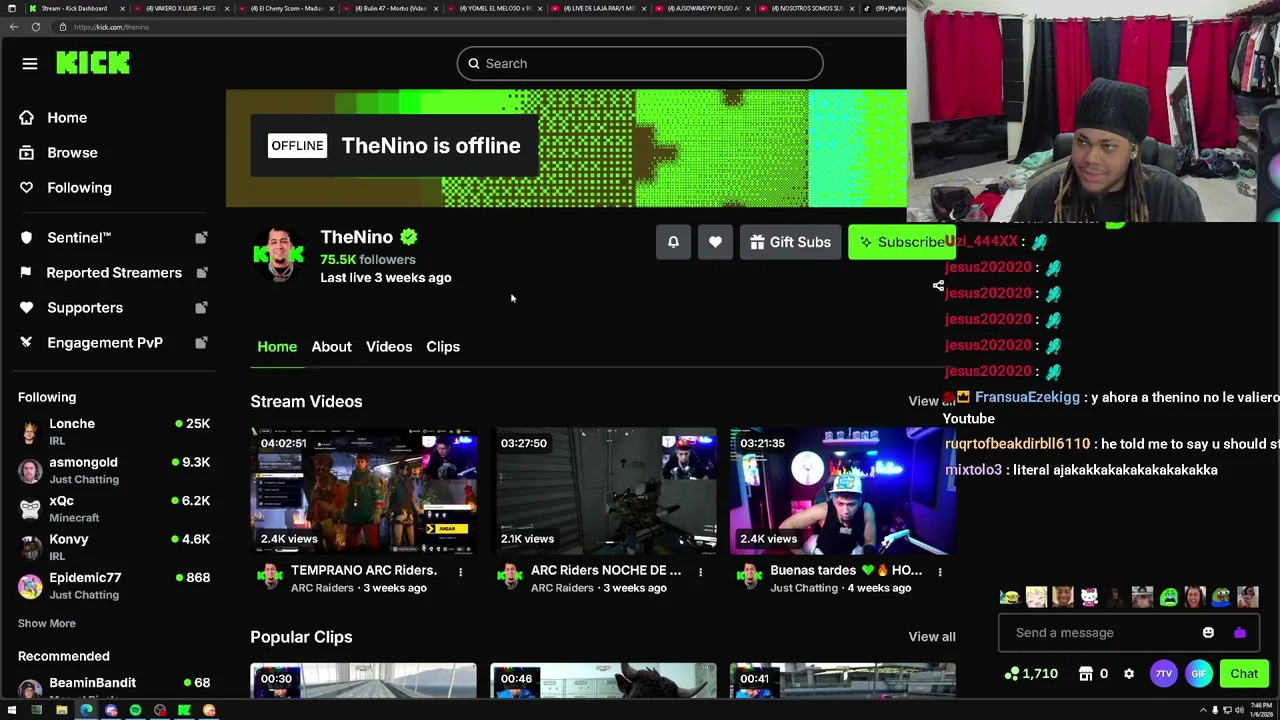Click the Gift Subs button
Screen dimensions: 1280x720
tap(790, 242)
